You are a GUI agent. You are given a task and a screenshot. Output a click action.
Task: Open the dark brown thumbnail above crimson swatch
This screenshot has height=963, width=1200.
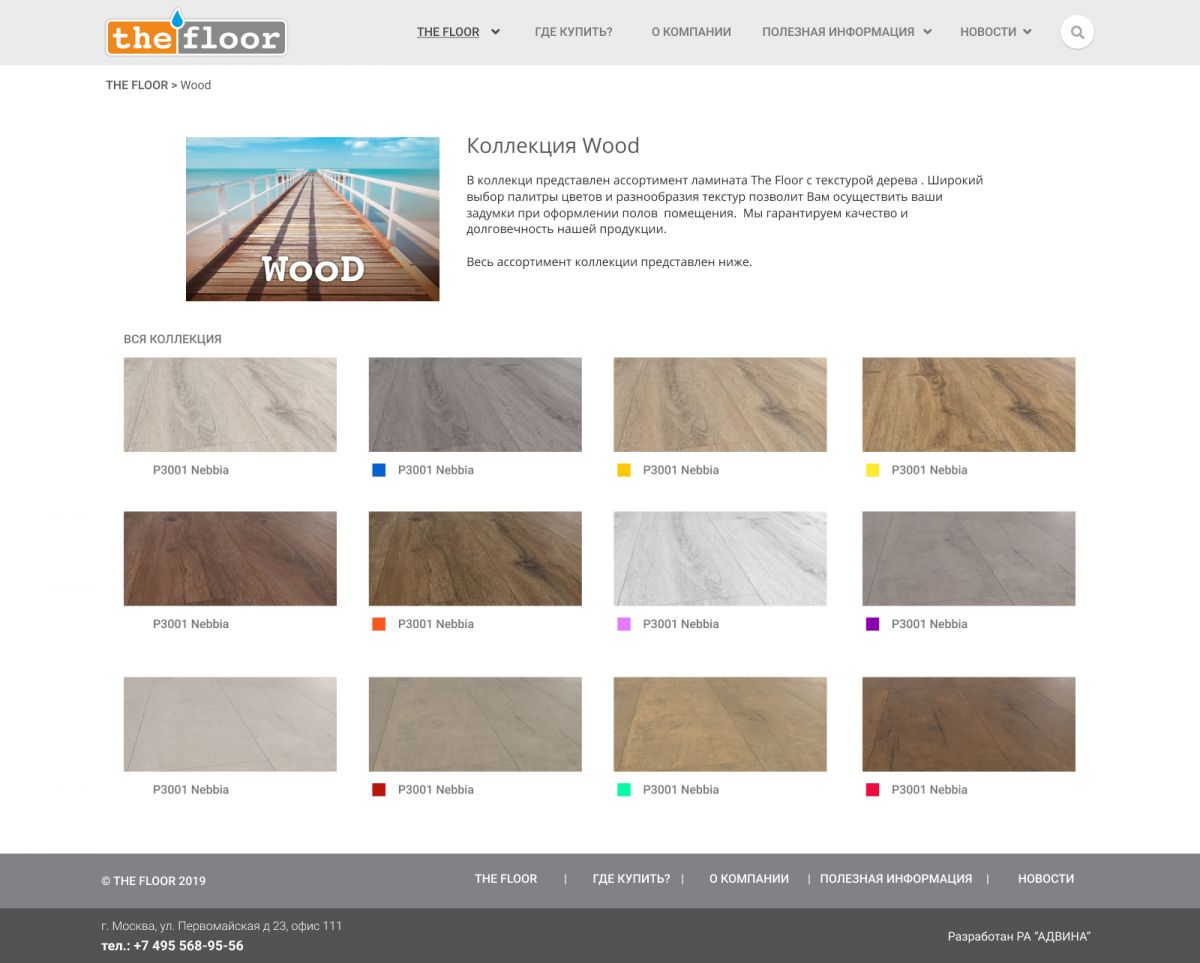[x=969, y=724]
